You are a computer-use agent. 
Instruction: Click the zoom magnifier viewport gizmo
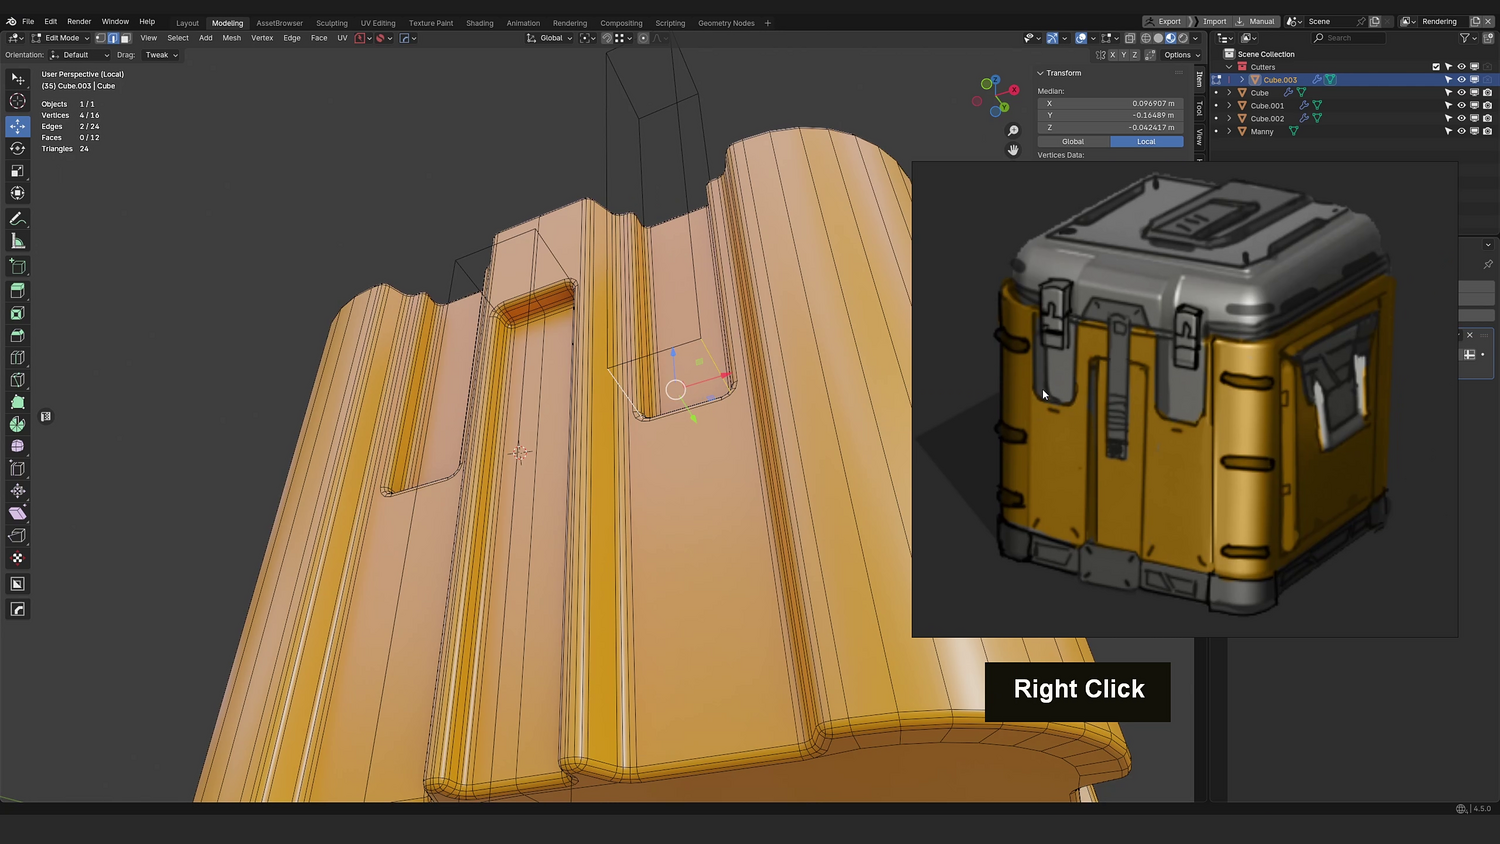(x=1013, y=131)
